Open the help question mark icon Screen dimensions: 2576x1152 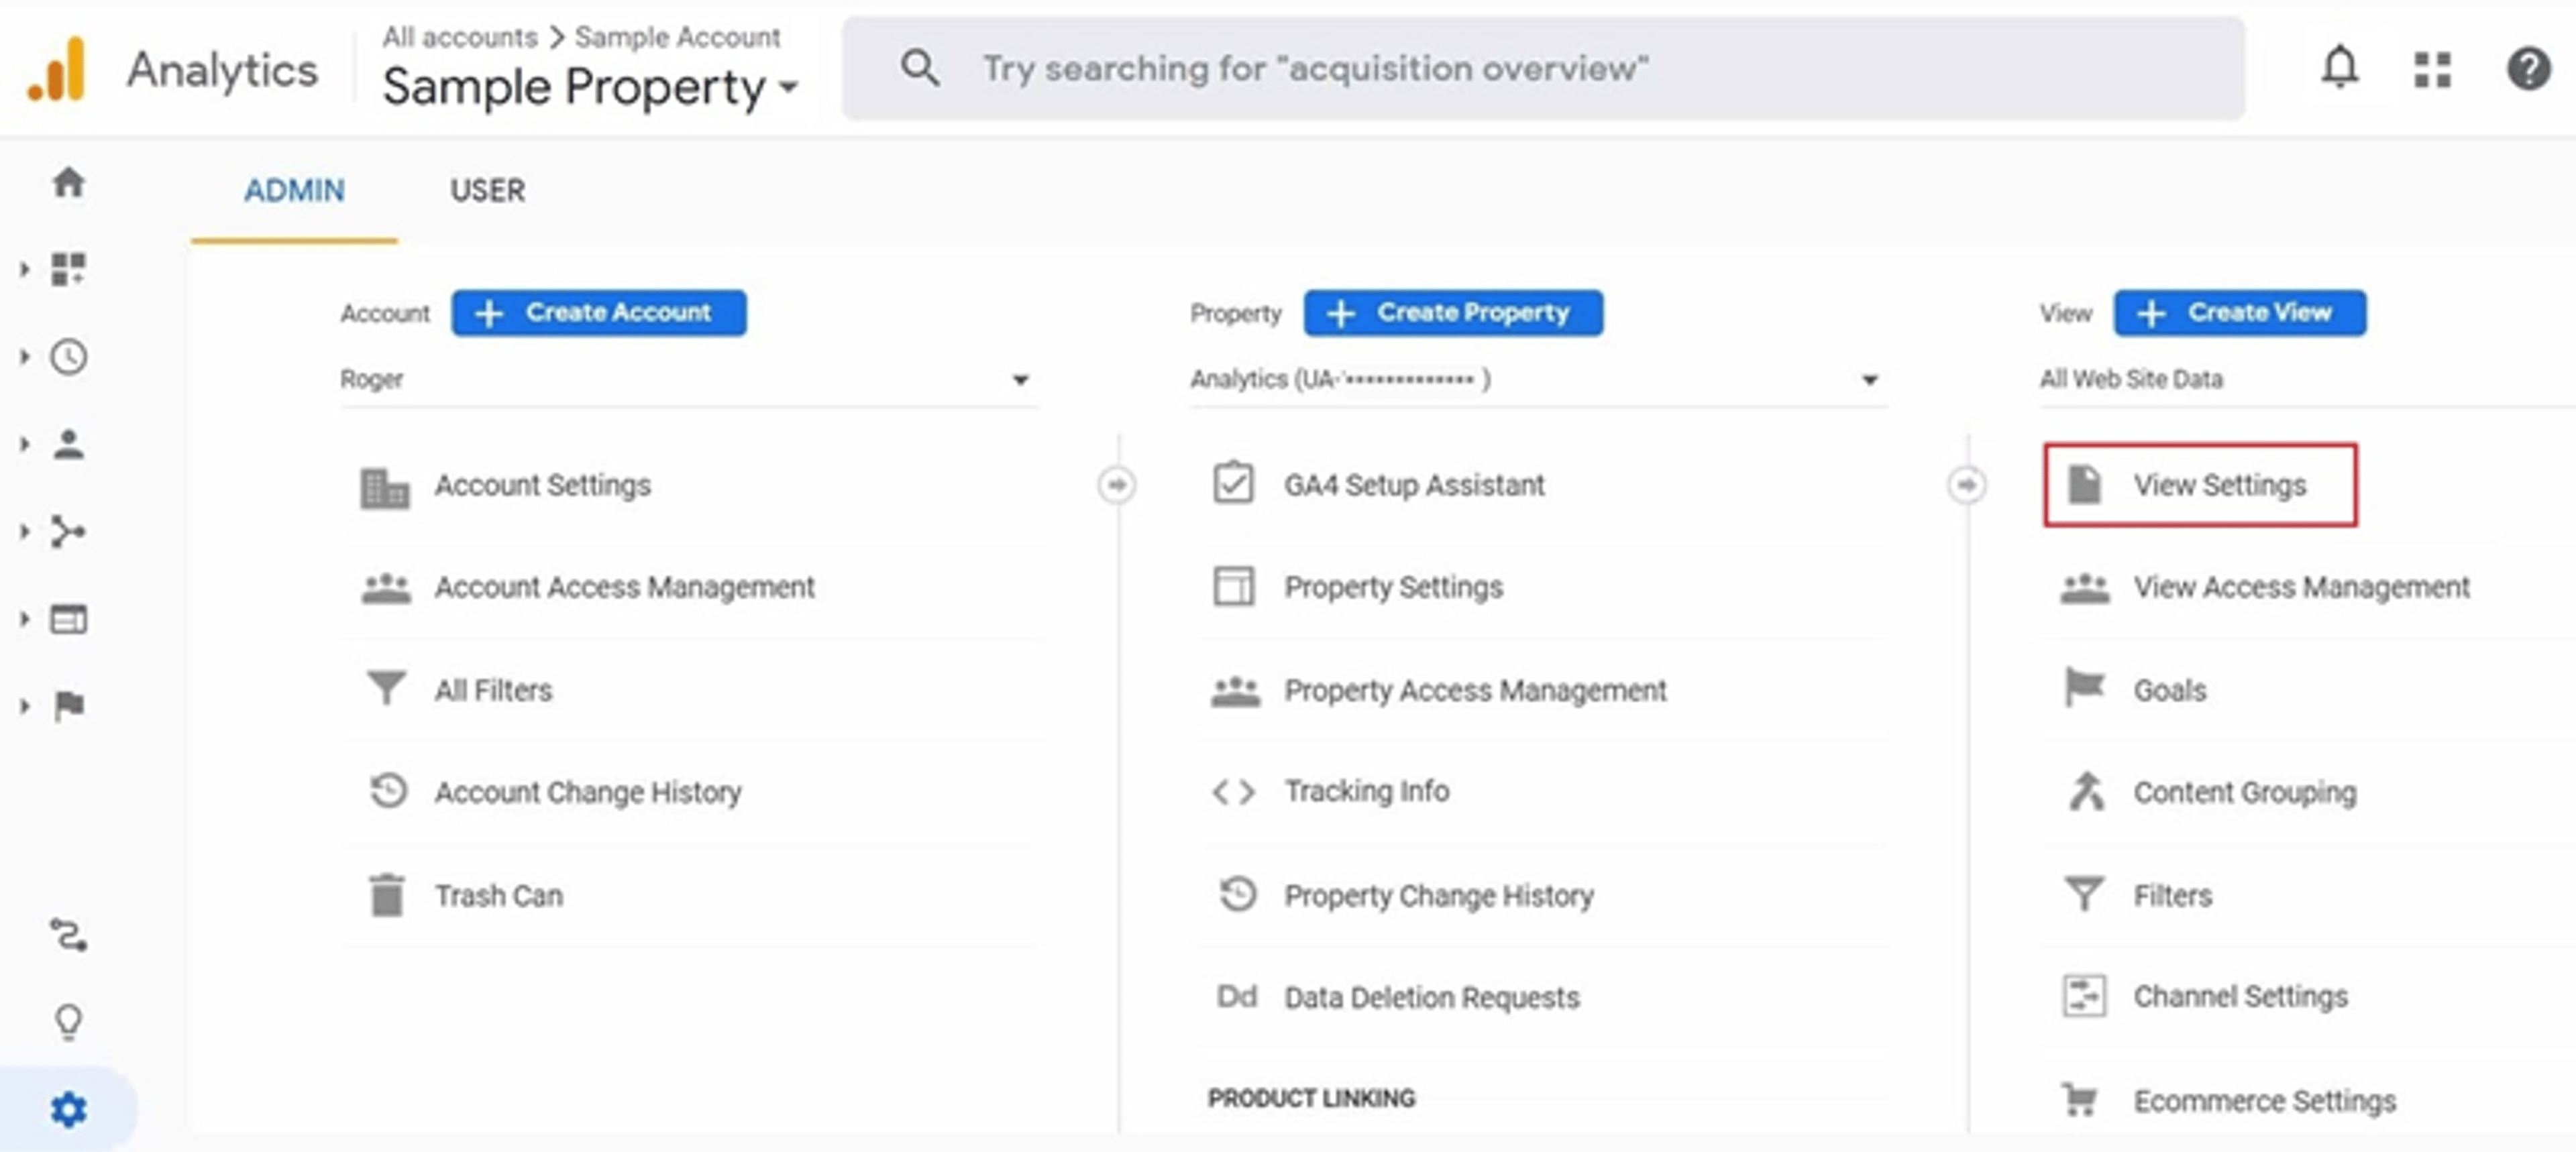coord(2528,69)
